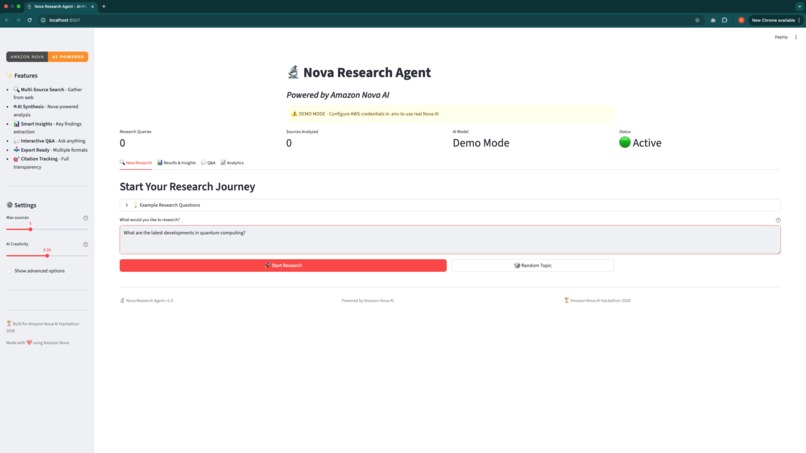
Task: Open the browser extensions icon
Action: (x=724, y=20)
